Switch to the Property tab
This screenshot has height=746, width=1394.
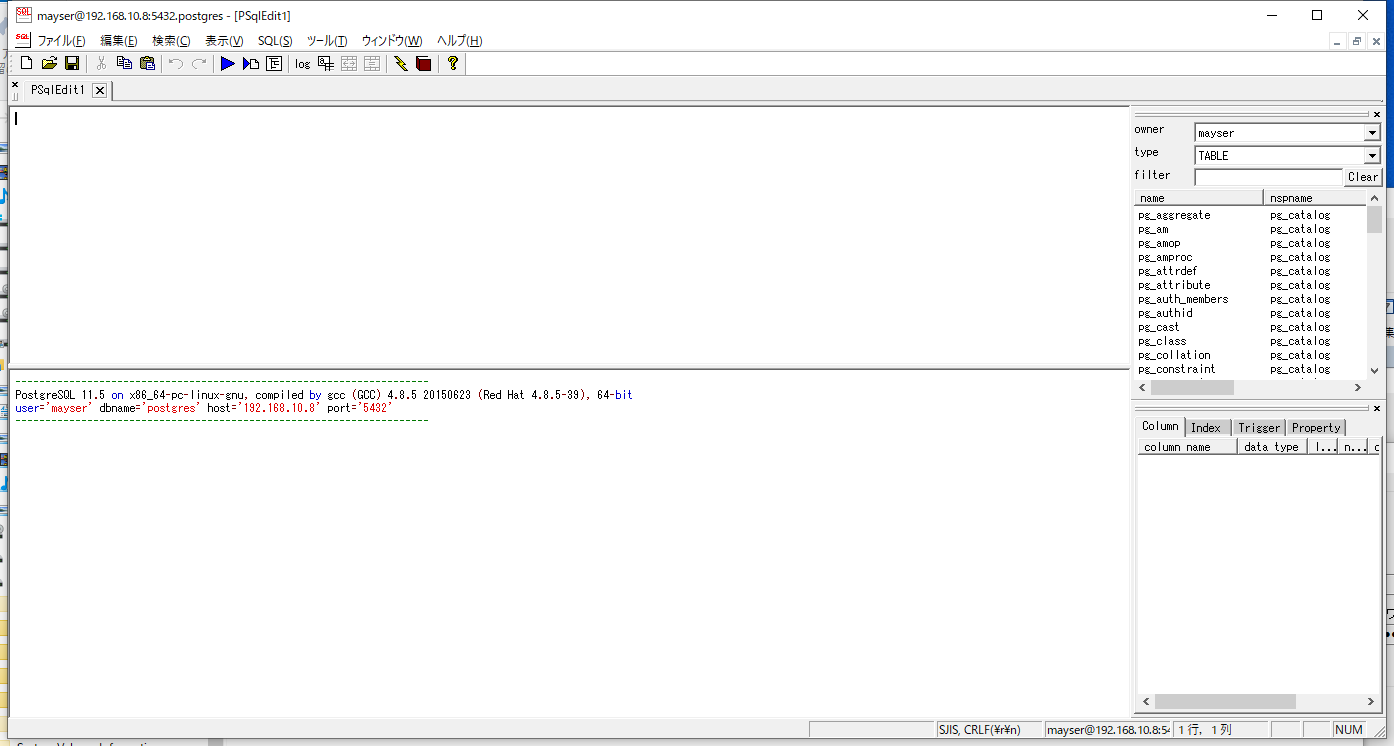pyautogui.click(x=1315, y=428)
